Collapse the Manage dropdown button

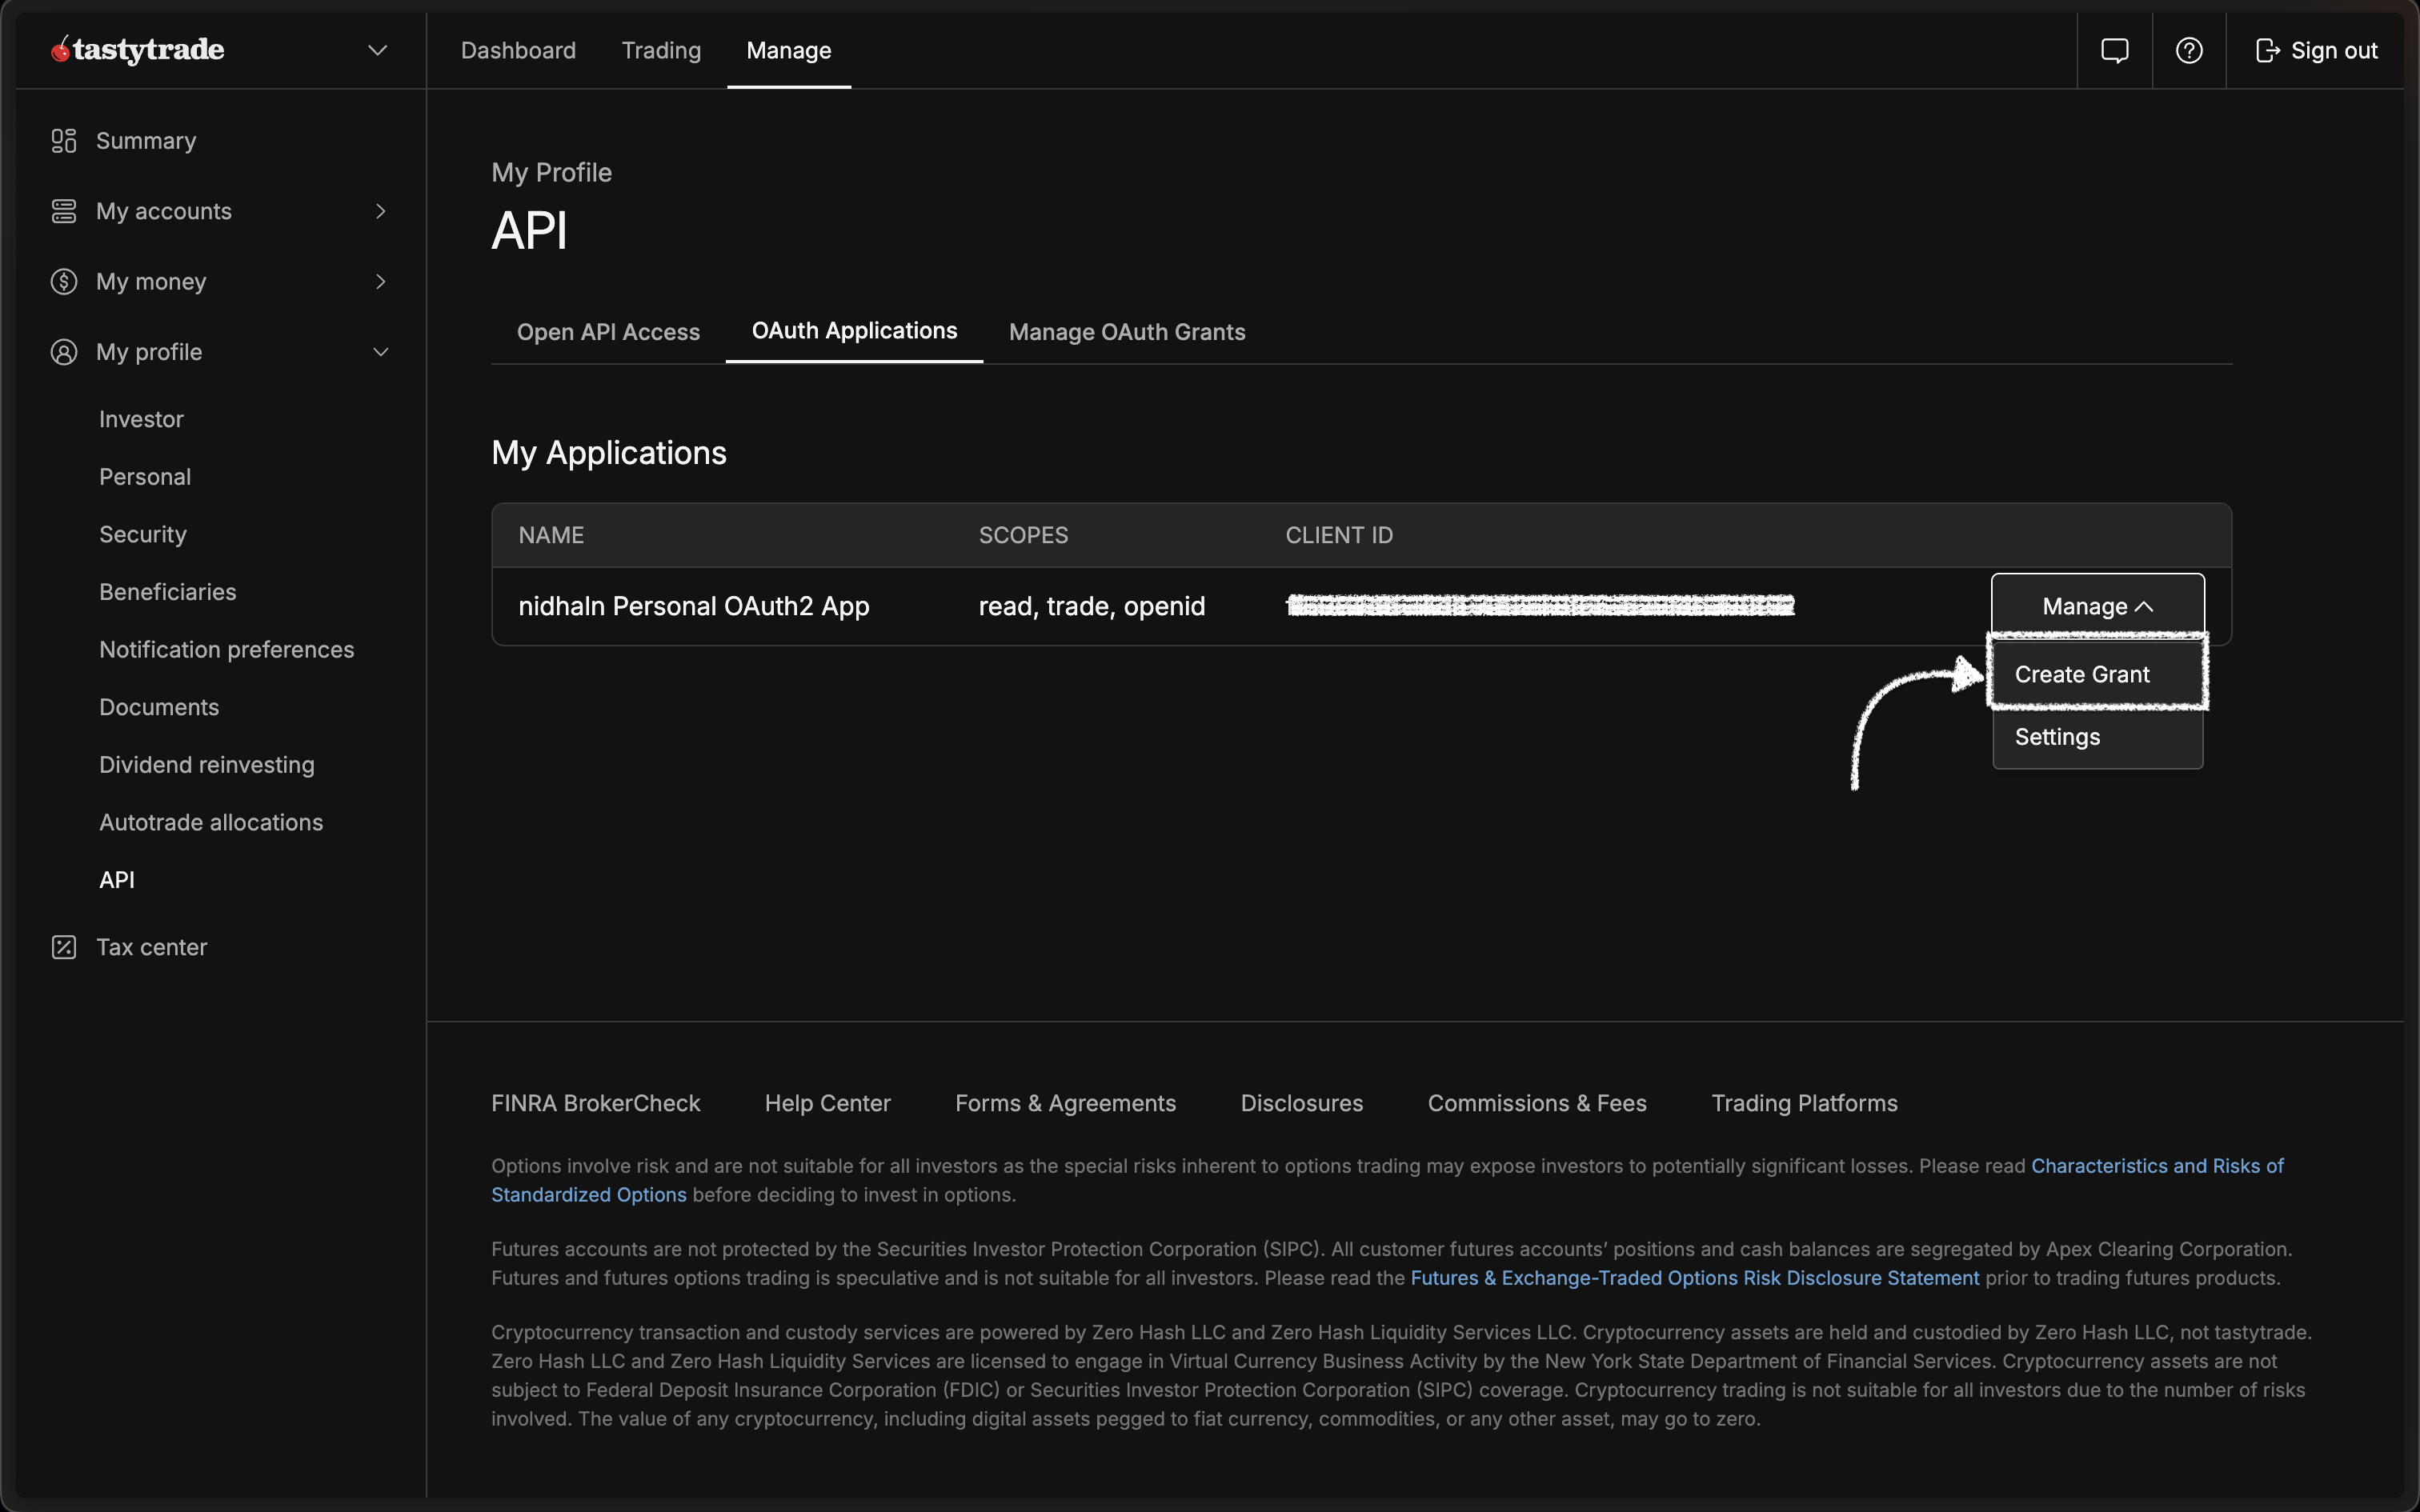pyautogui.click(x=2097, y=606)
